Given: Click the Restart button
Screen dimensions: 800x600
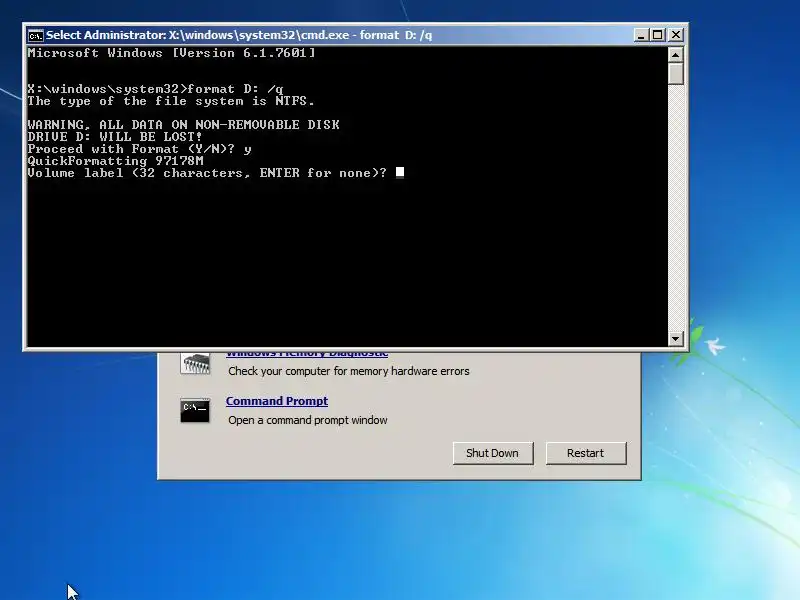Looking at the screenshot, I should point(586,453).
